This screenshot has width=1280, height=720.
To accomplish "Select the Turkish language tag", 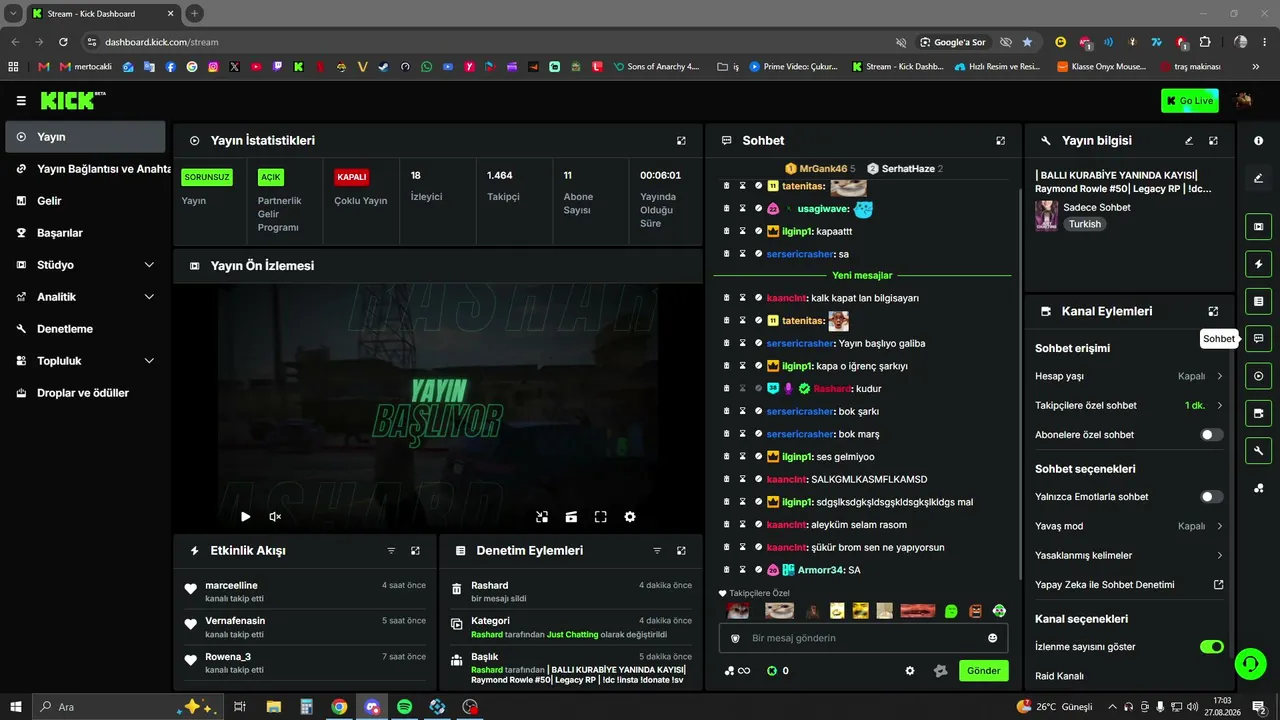I will tap(1084, 224).
